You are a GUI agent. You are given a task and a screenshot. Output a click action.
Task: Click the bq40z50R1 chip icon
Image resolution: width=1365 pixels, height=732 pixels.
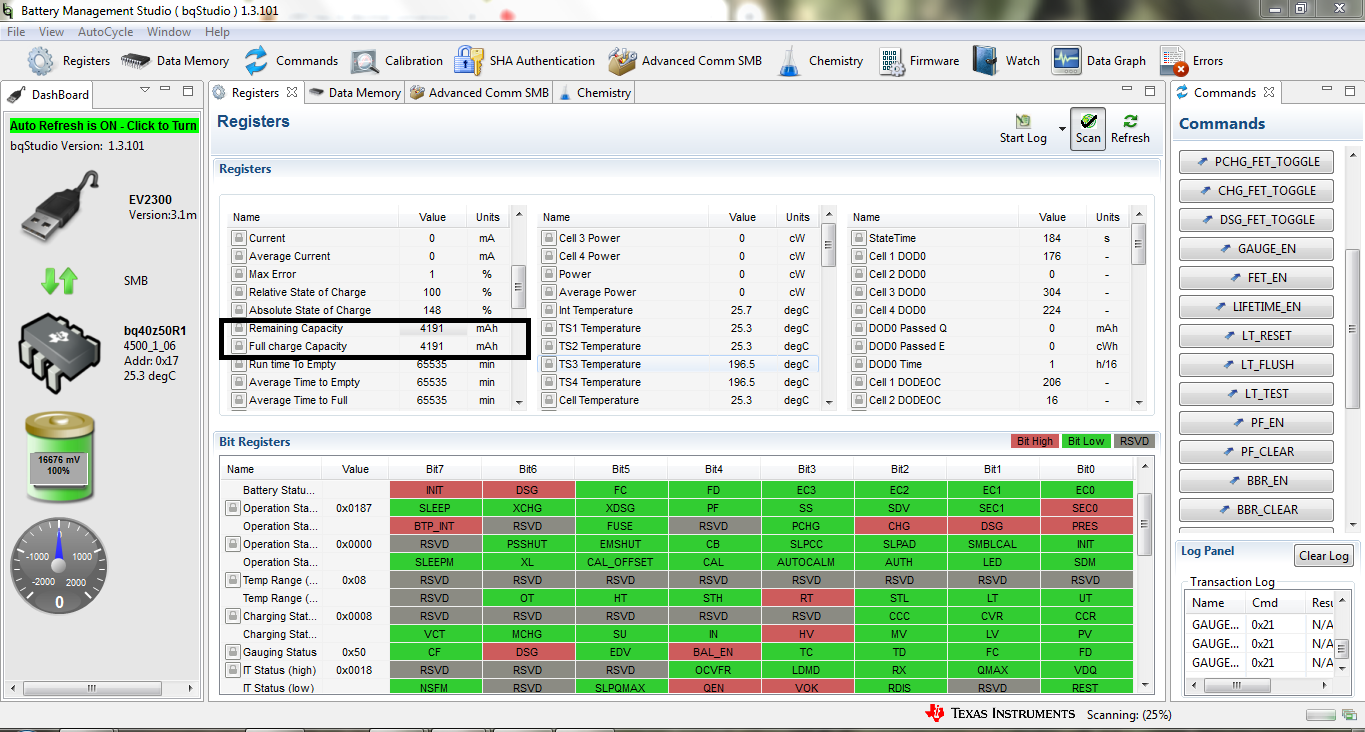pyautogui.click(x=60, y=353)
